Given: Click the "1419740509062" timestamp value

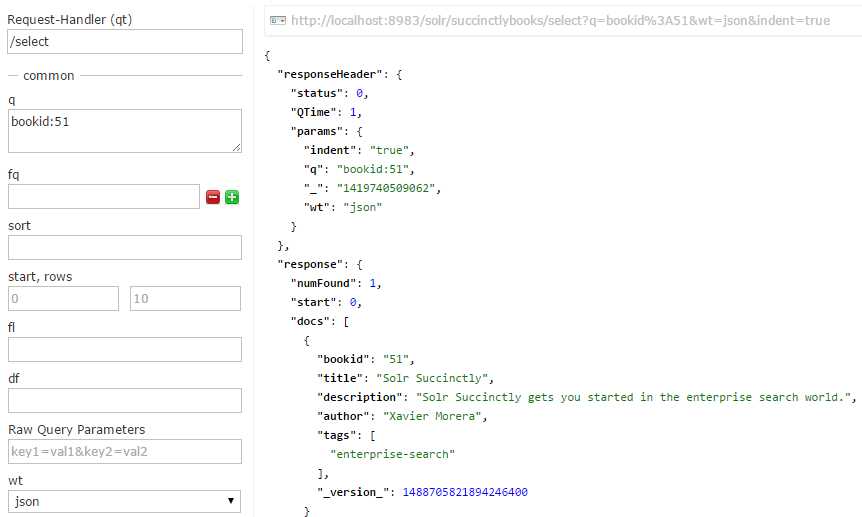Looking at the screenshot, I should (x=385, y=188).
